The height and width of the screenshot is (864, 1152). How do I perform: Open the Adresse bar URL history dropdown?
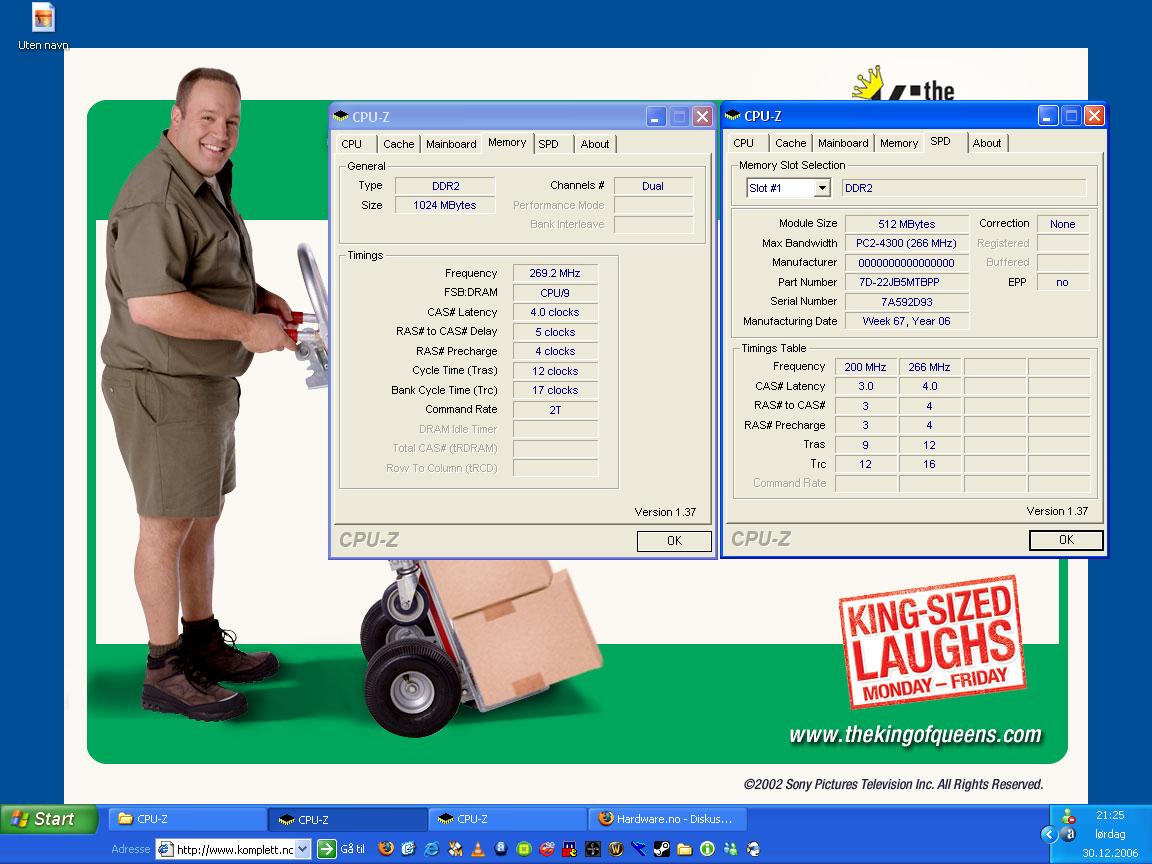coord(303,849)
